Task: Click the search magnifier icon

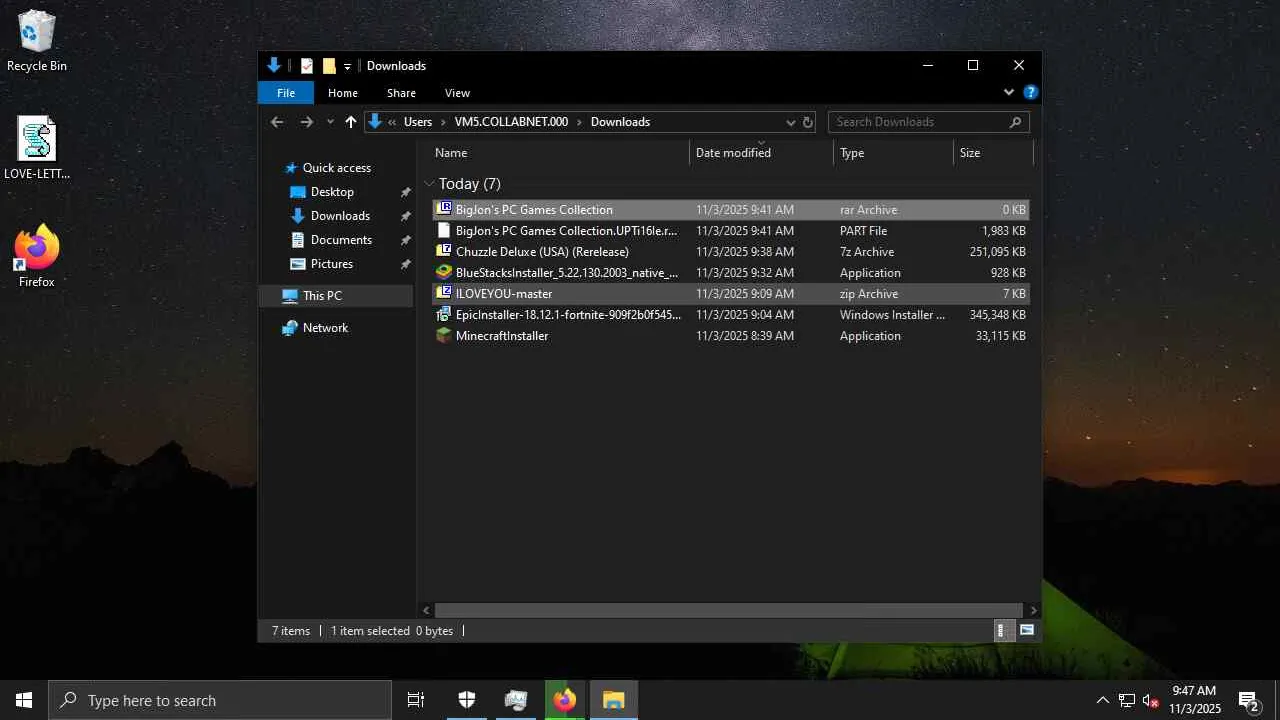Action: click(x=1016, y=122)
